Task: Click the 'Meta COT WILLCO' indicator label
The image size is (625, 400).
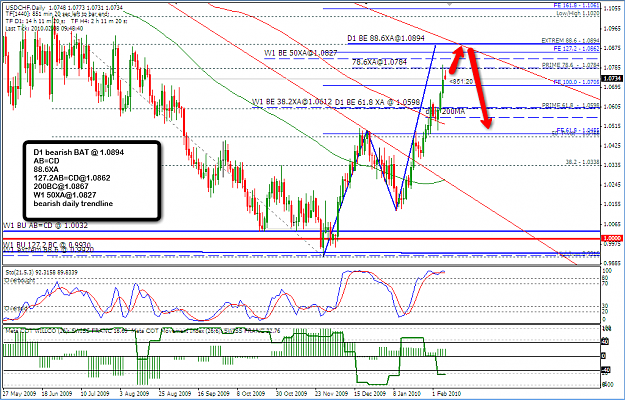Action: (x=32, y=331)
